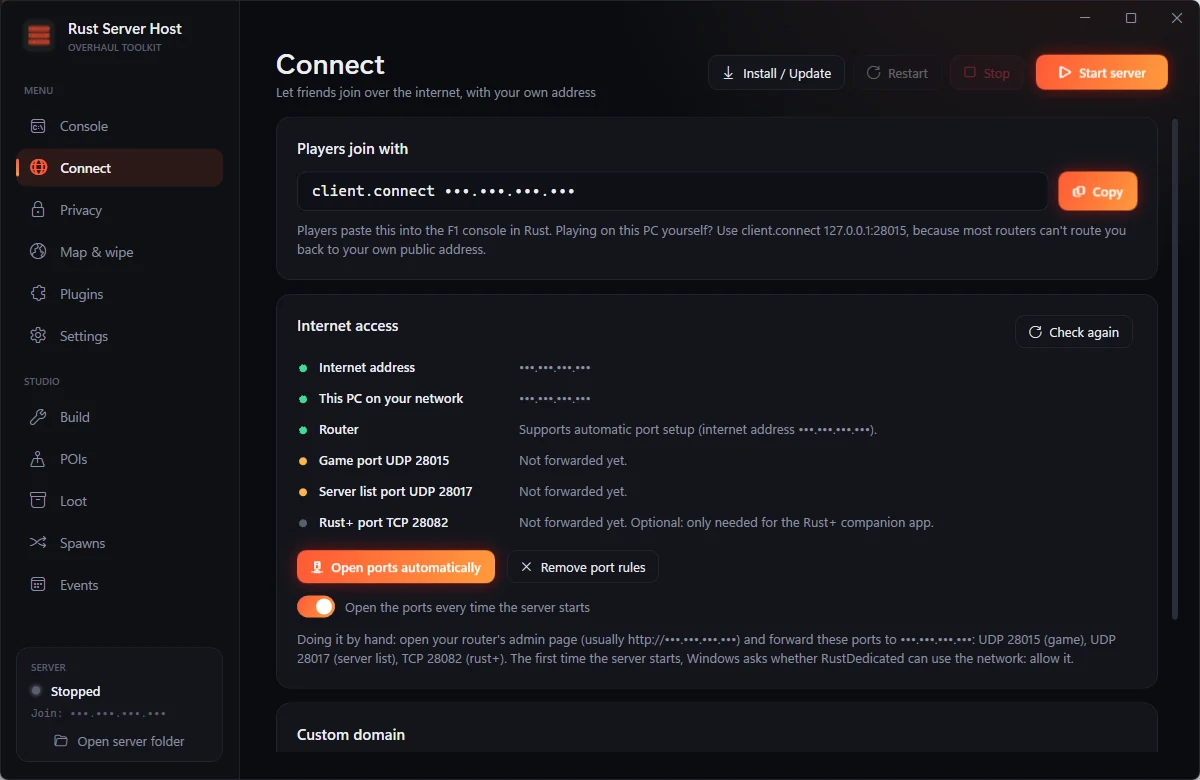Viewport: 1200px width, 780px height.
Task: Click Check again for internet access
Action: [1074, 332]
